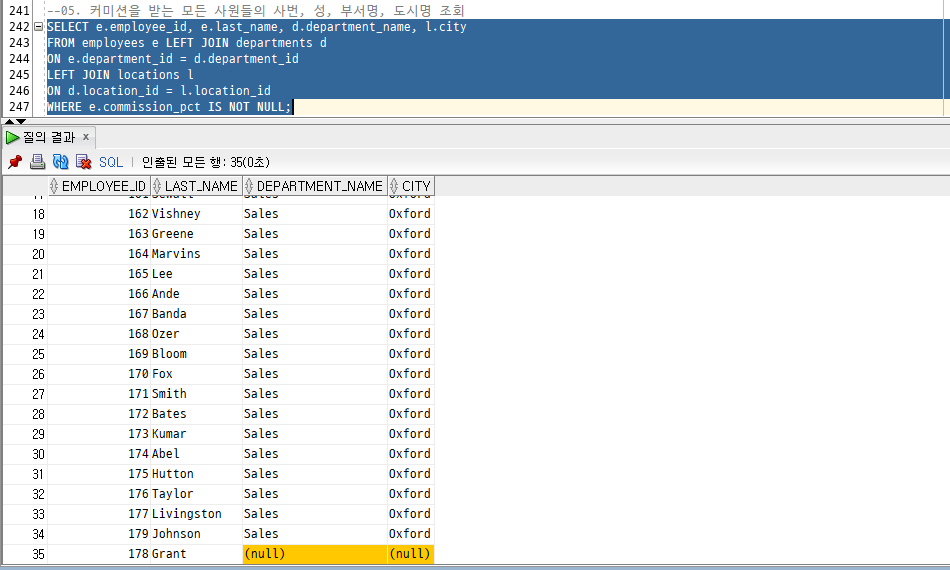Click the LEFT JOIN locations line in editor
This screenshot has width=950, height=570.
121,75
